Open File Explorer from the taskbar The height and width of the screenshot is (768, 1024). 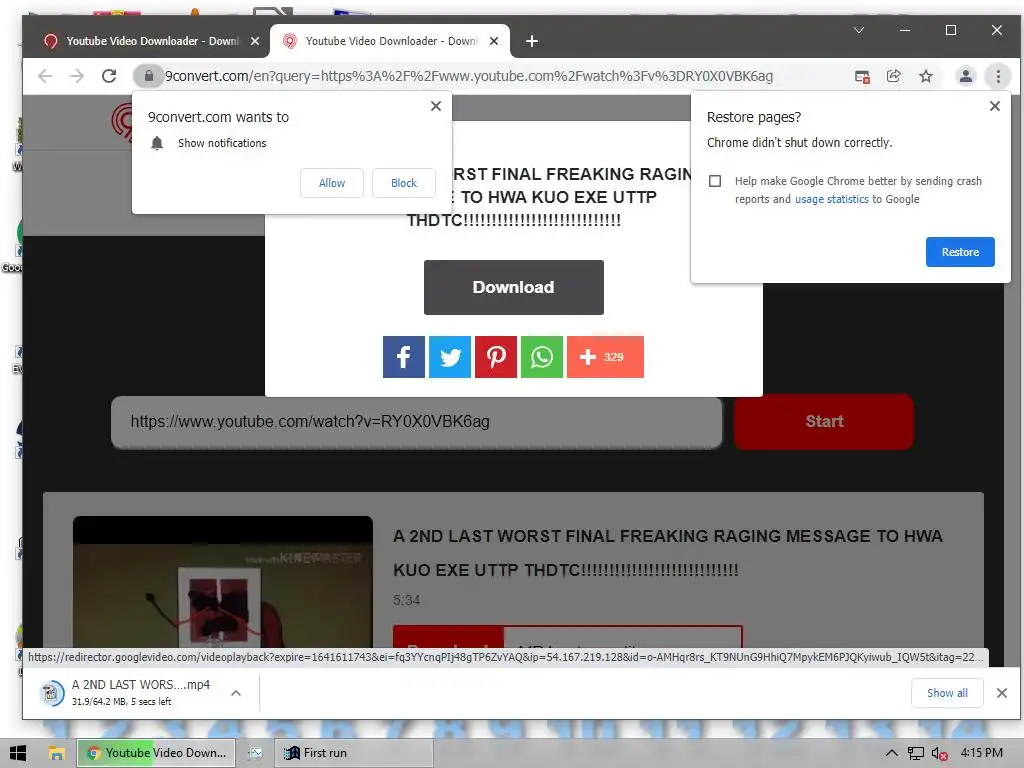point(57,753)
